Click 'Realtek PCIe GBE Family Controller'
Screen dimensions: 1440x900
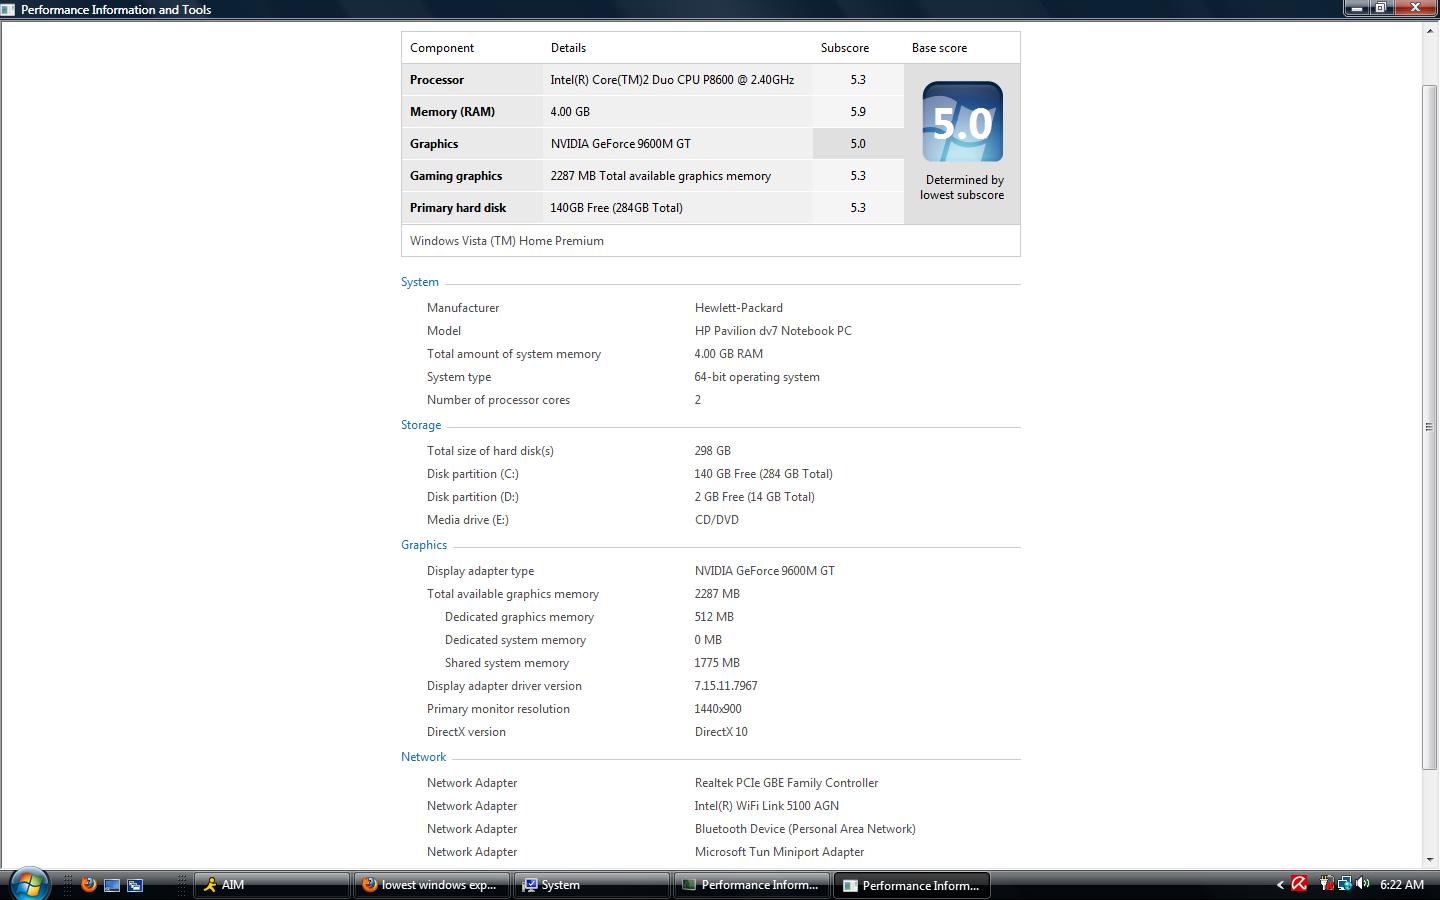tap(786, 783)
